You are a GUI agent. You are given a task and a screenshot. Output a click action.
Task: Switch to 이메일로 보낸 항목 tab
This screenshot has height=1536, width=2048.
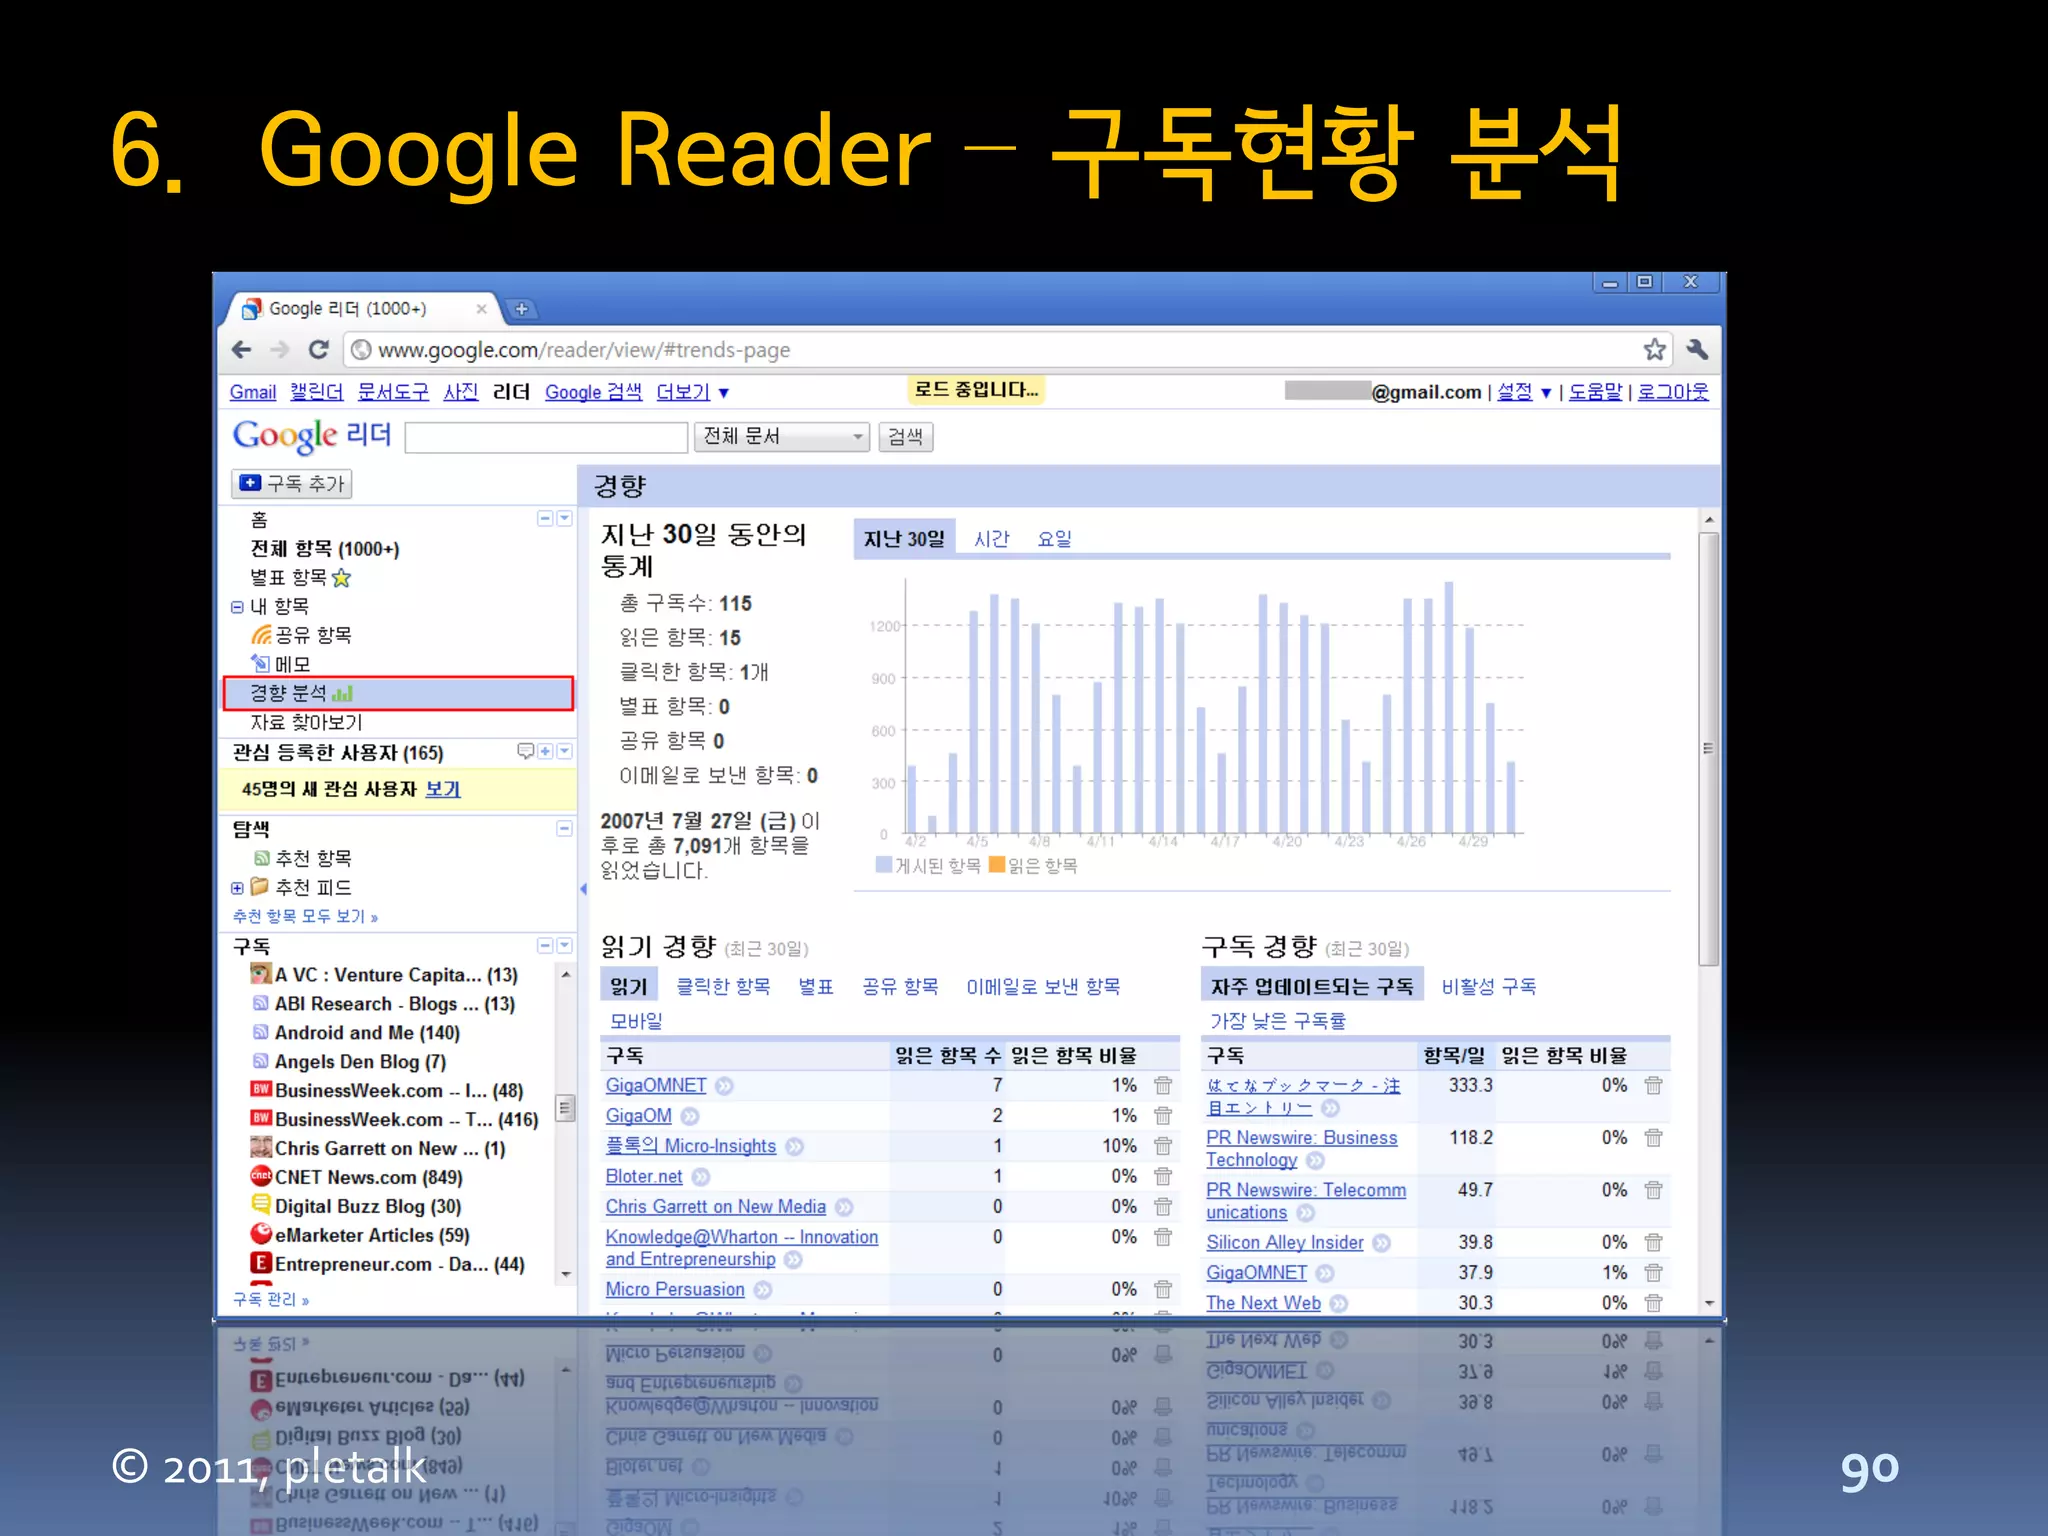pyautogui.click(x=1043, y=987)
